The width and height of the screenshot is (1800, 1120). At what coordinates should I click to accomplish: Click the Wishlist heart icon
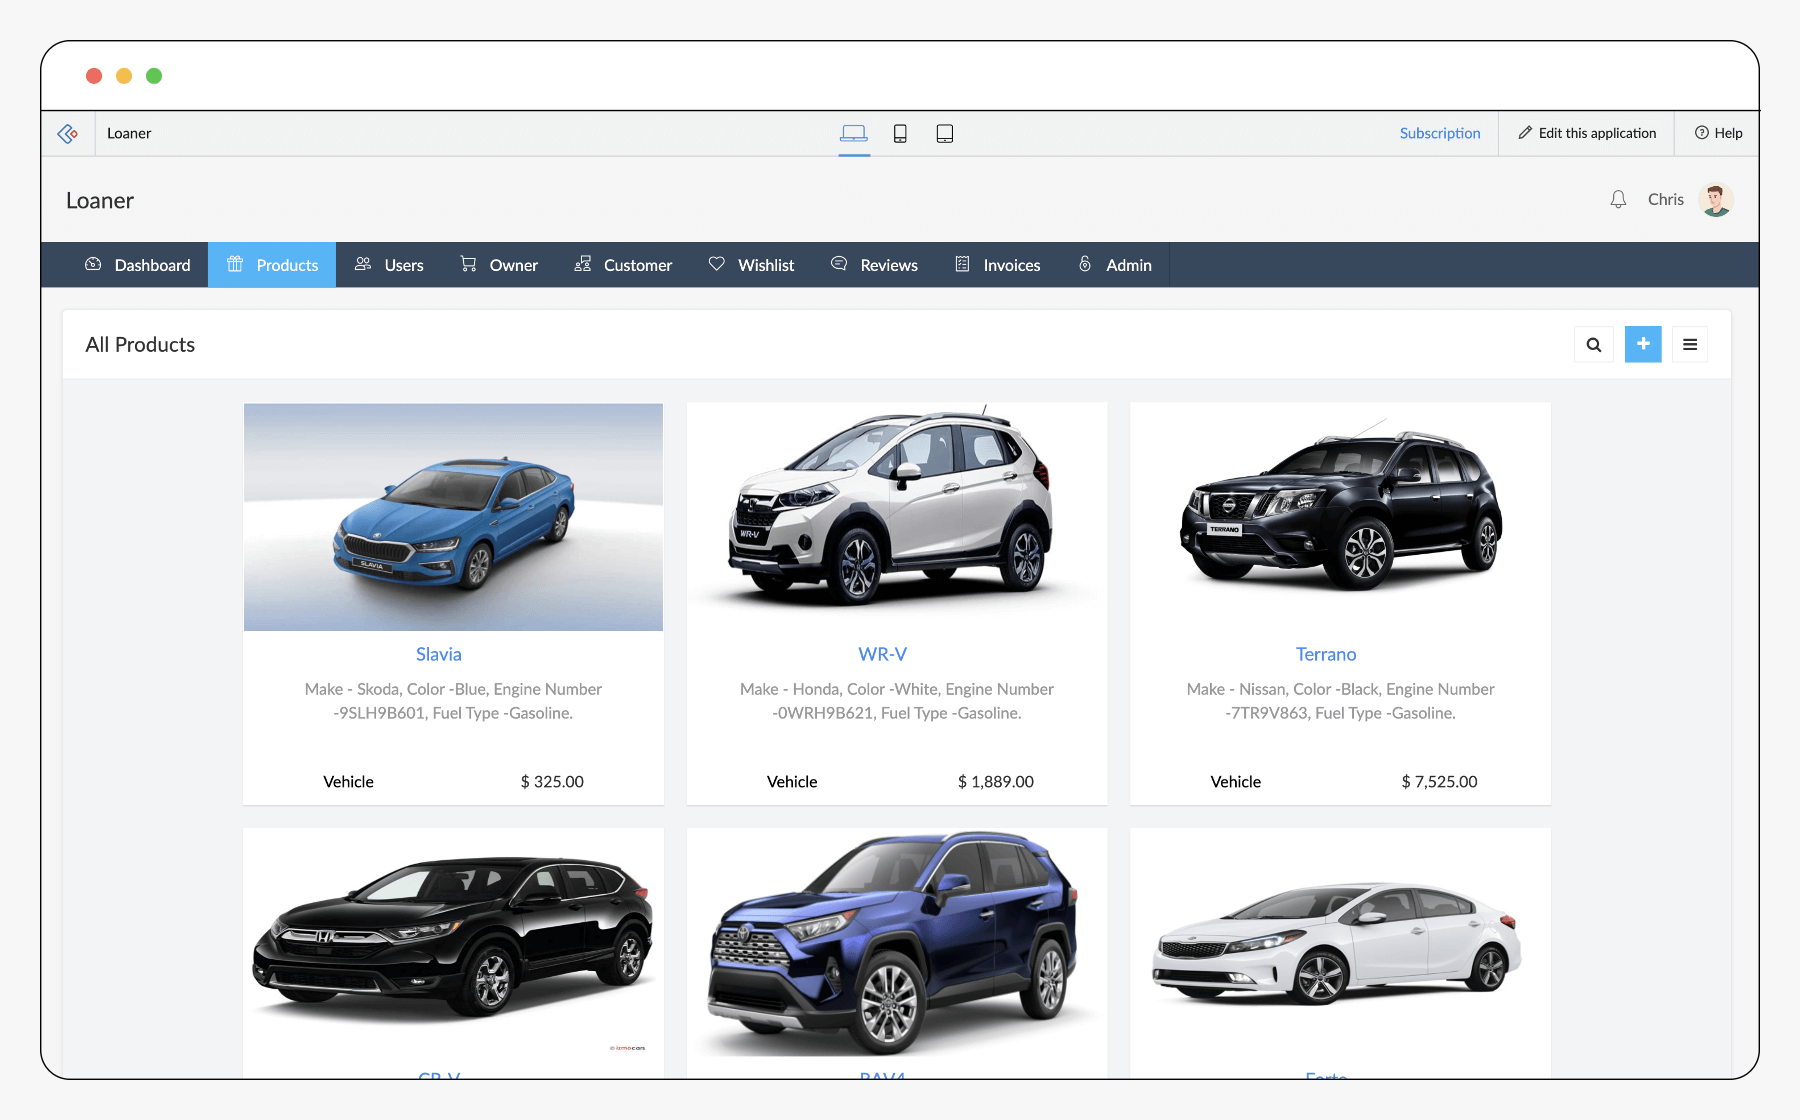(717, 264)
